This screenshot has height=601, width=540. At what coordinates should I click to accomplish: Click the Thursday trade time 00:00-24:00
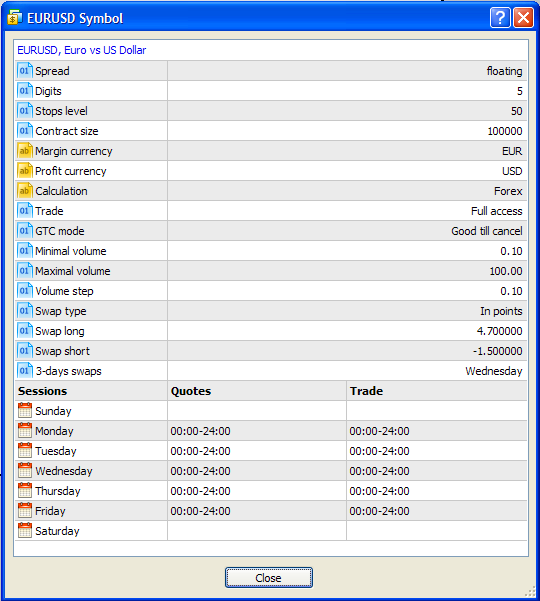pyautogui.click(x=379, y=491)
